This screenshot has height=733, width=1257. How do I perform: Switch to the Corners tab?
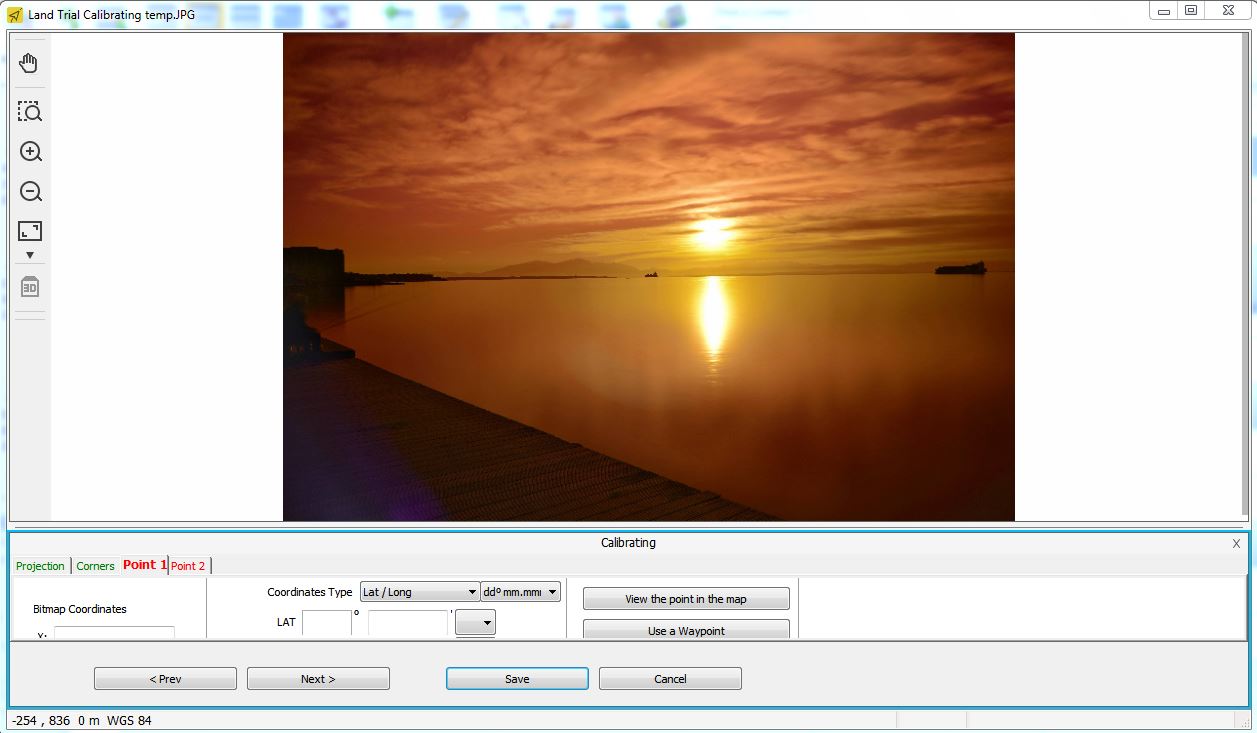[96, 566]
